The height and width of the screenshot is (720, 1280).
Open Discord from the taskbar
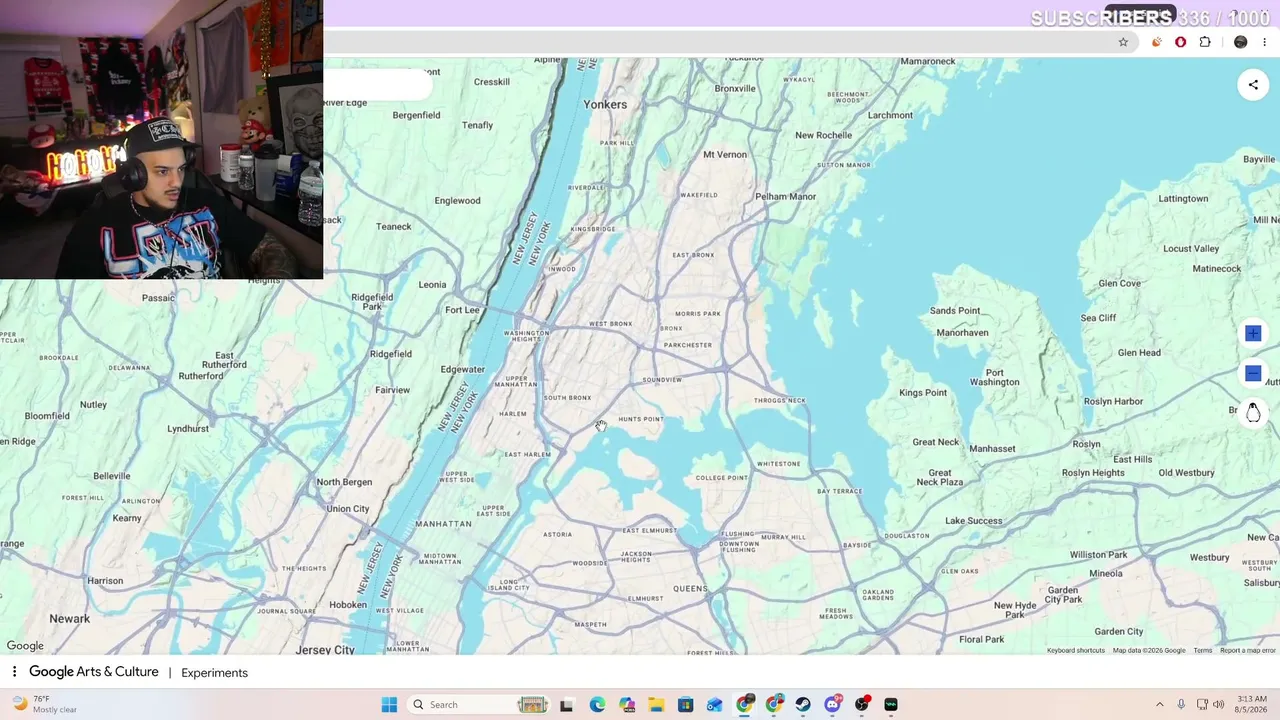click(x=833, y=705)
